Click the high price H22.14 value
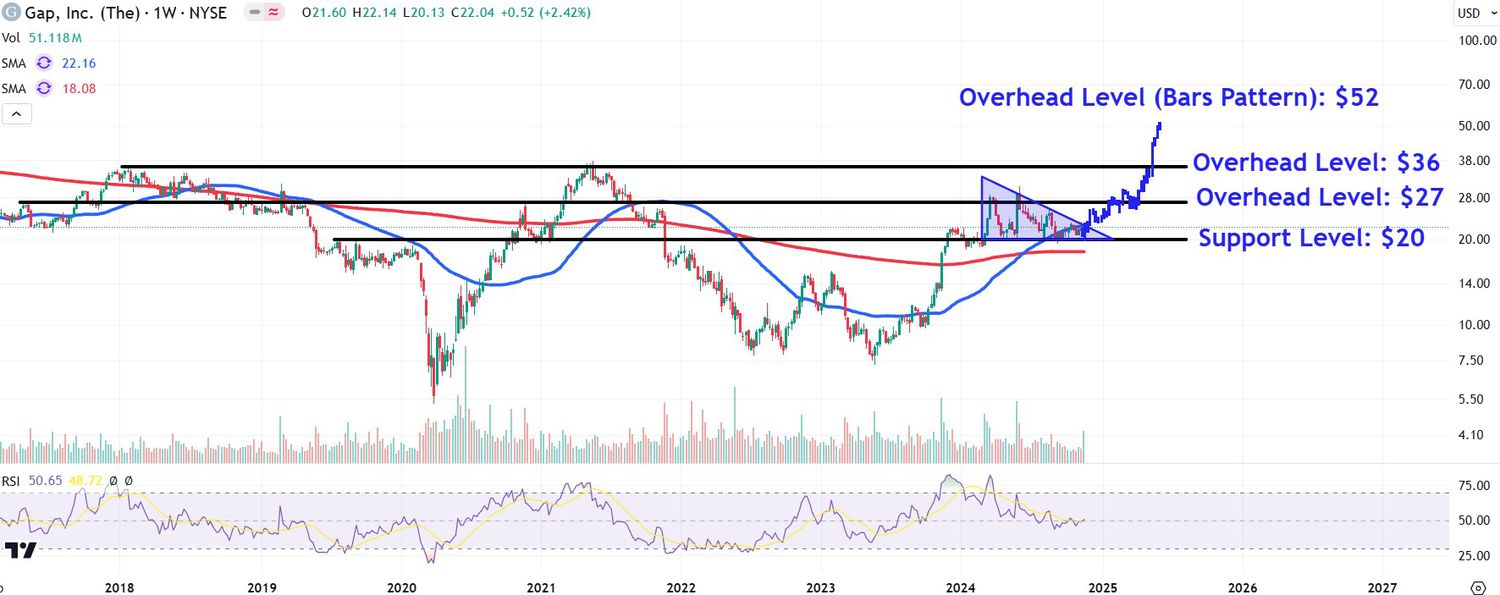Viewport: 1500px width, 595px height. [375, 13]
